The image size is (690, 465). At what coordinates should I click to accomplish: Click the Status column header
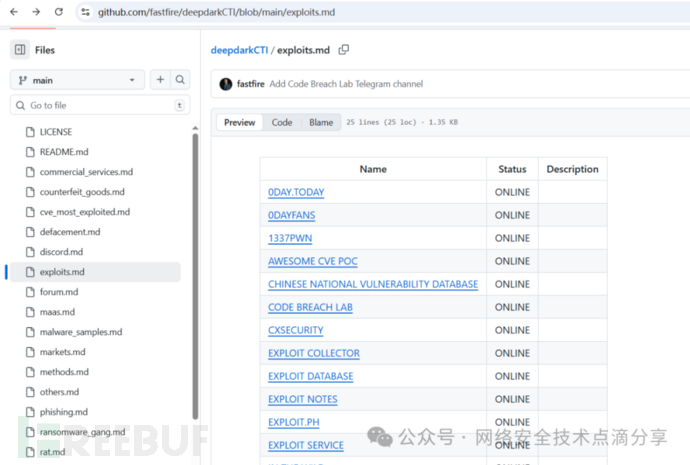[x=512, y=169]
